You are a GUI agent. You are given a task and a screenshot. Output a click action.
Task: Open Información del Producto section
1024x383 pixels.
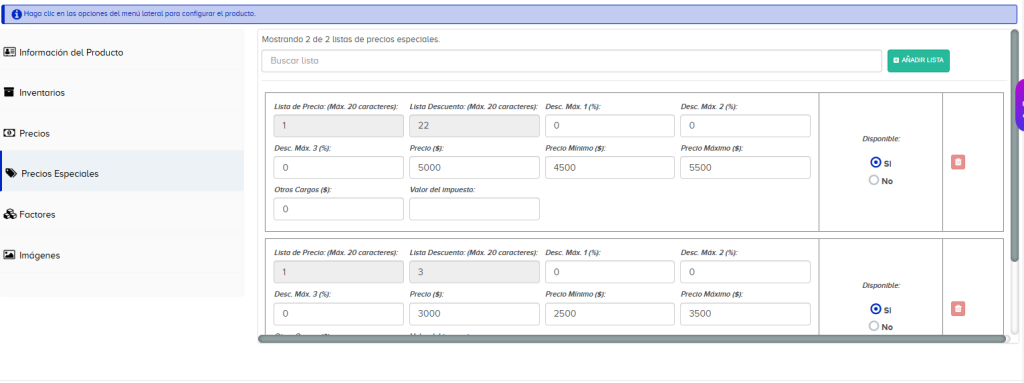point(122,52)
